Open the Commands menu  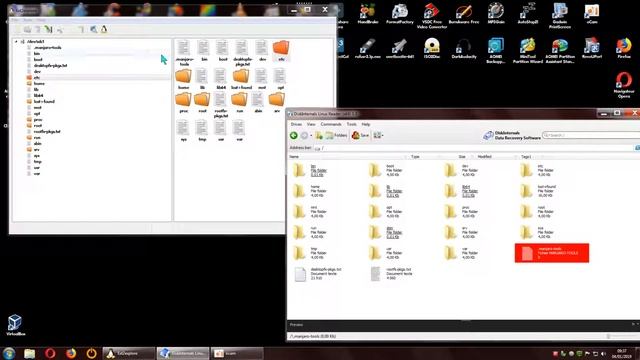(x=331, y=124)
